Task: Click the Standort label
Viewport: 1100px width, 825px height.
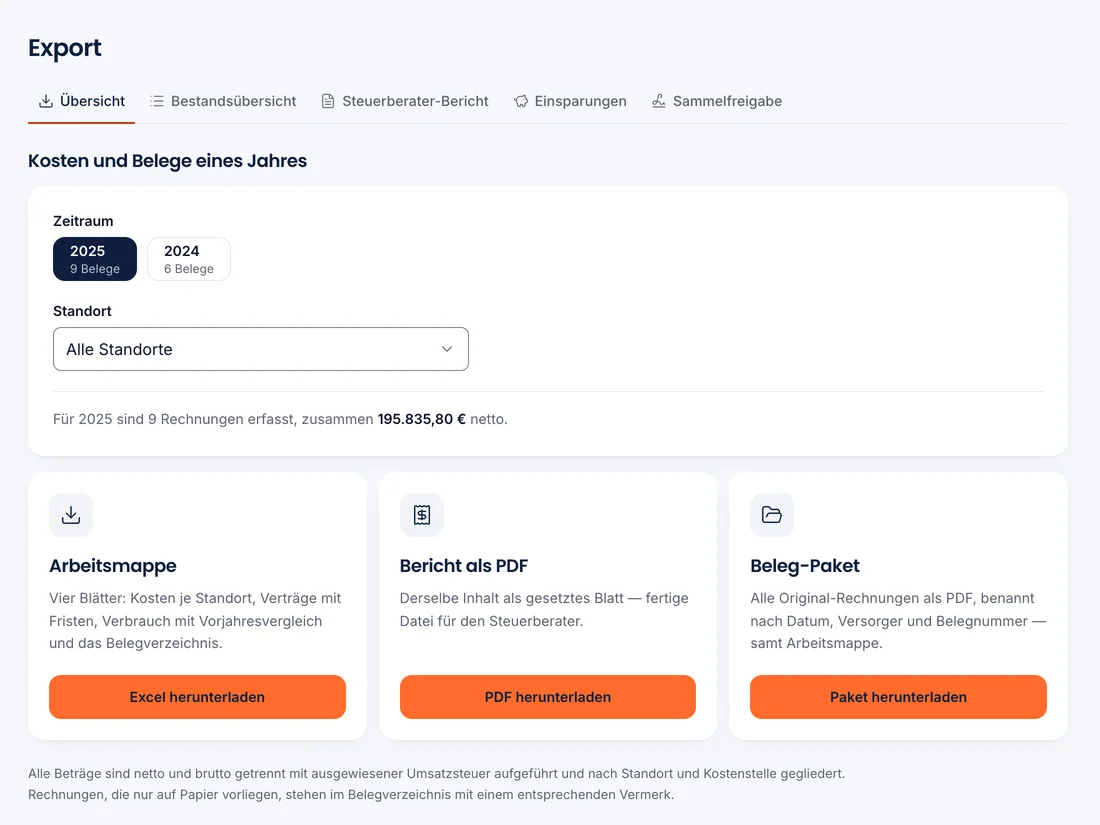Action: pyautogui.click(x=82, y=311)
